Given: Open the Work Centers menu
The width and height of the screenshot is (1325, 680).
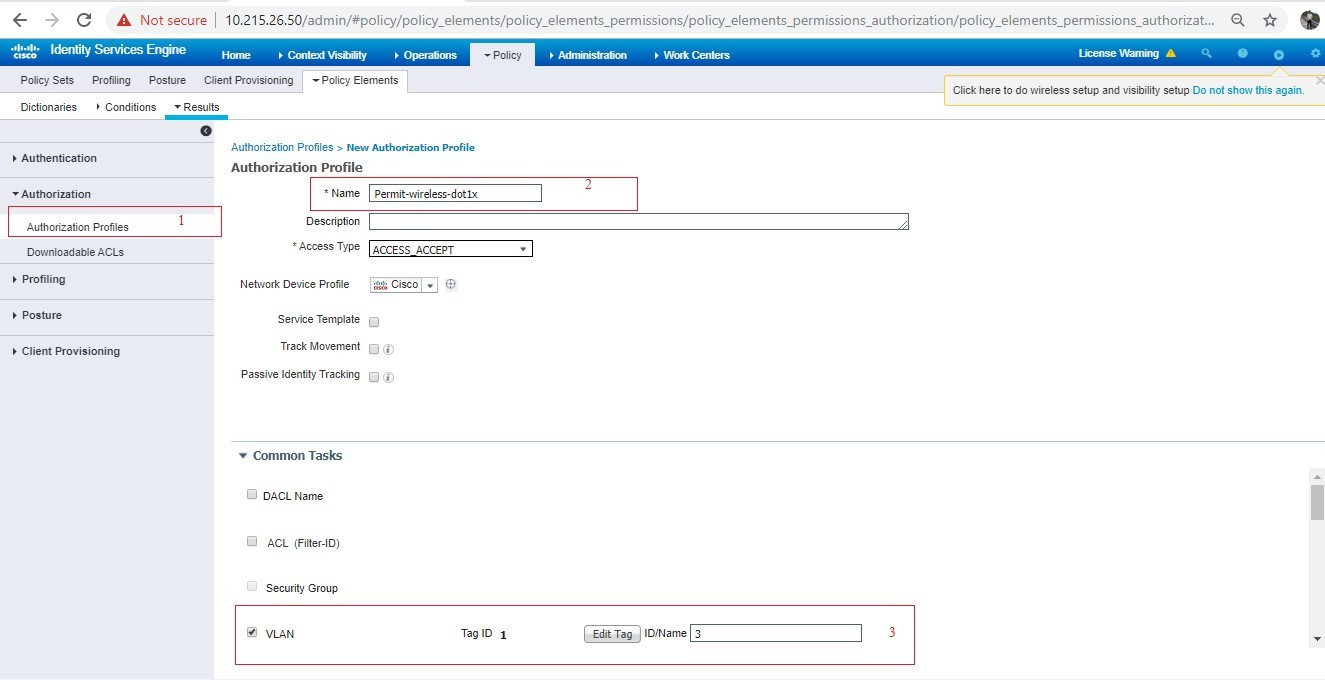Looking at the screenshot, I should pos(692,55).
